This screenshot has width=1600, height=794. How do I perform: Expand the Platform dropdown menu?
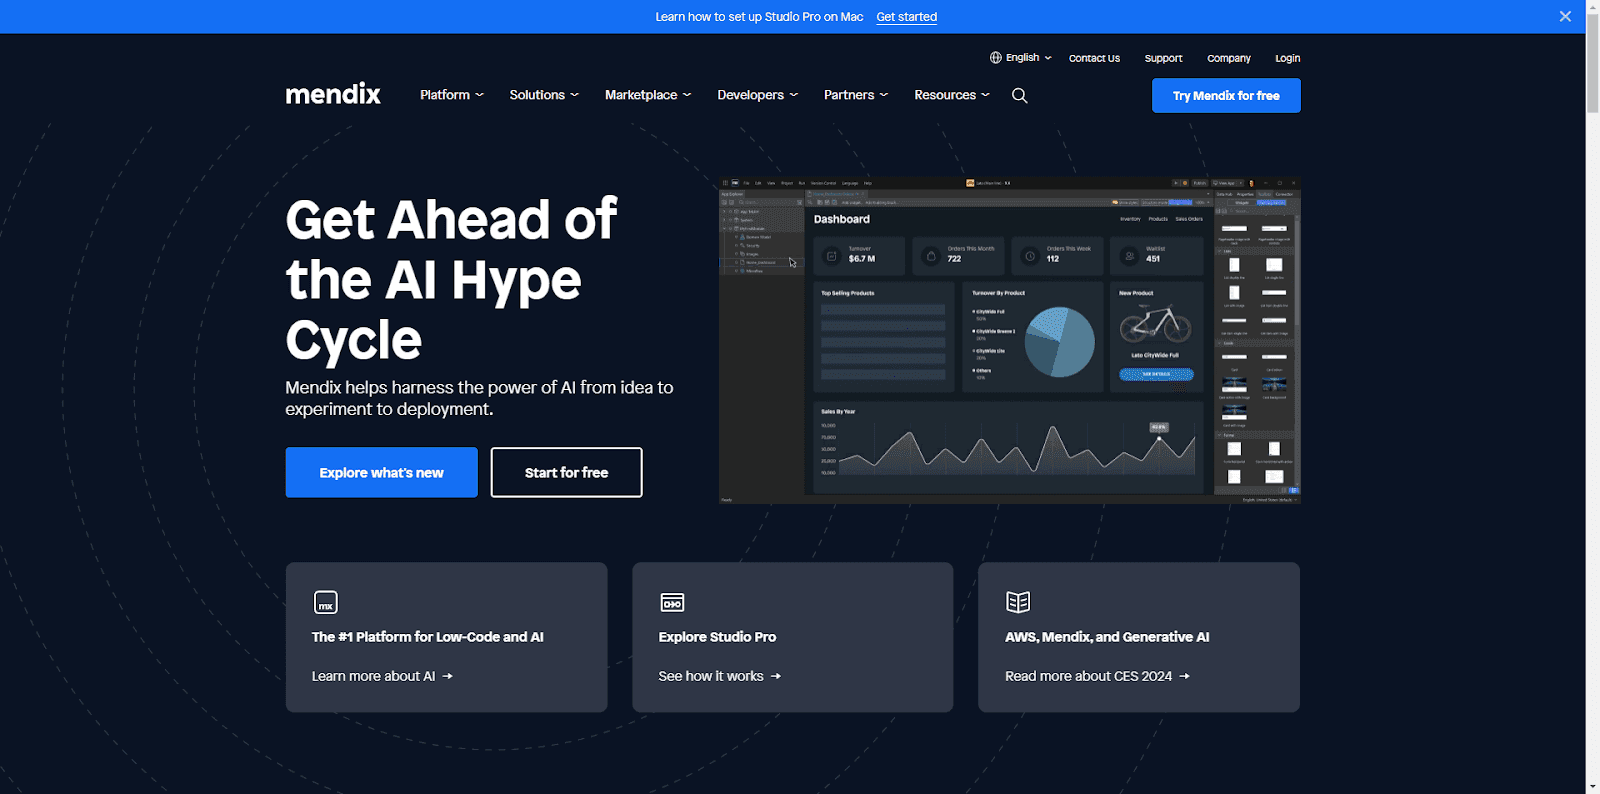click(452, 95)
